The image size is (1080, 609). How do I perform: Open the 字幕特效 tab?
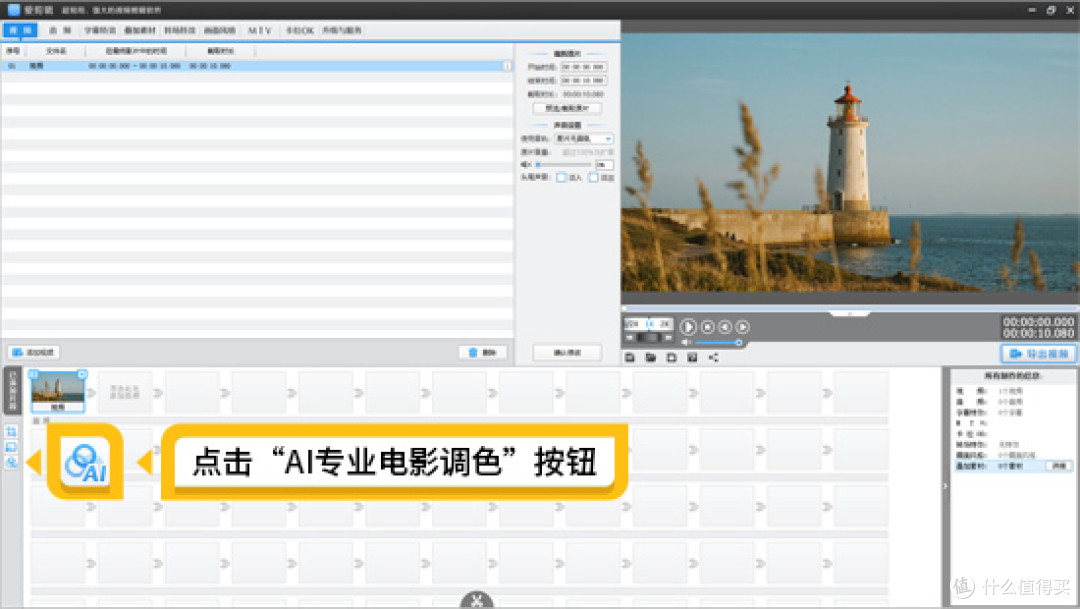(x=100, y=30)
